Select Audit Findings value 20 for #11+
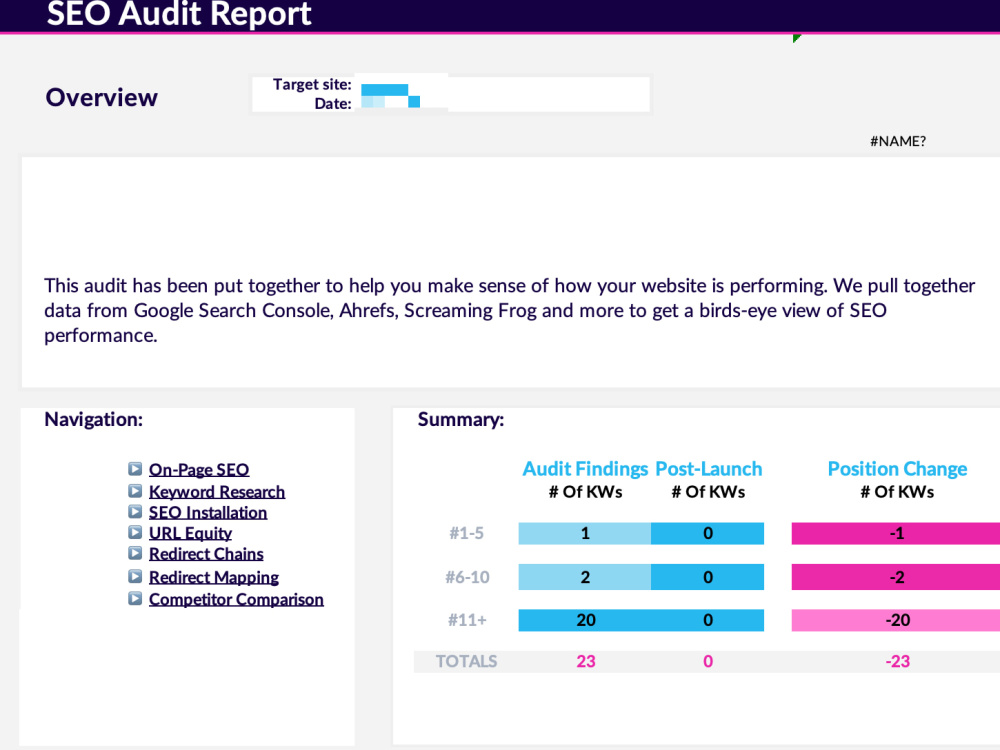Viewport: 1000px width, 750px height. (585, 620)
